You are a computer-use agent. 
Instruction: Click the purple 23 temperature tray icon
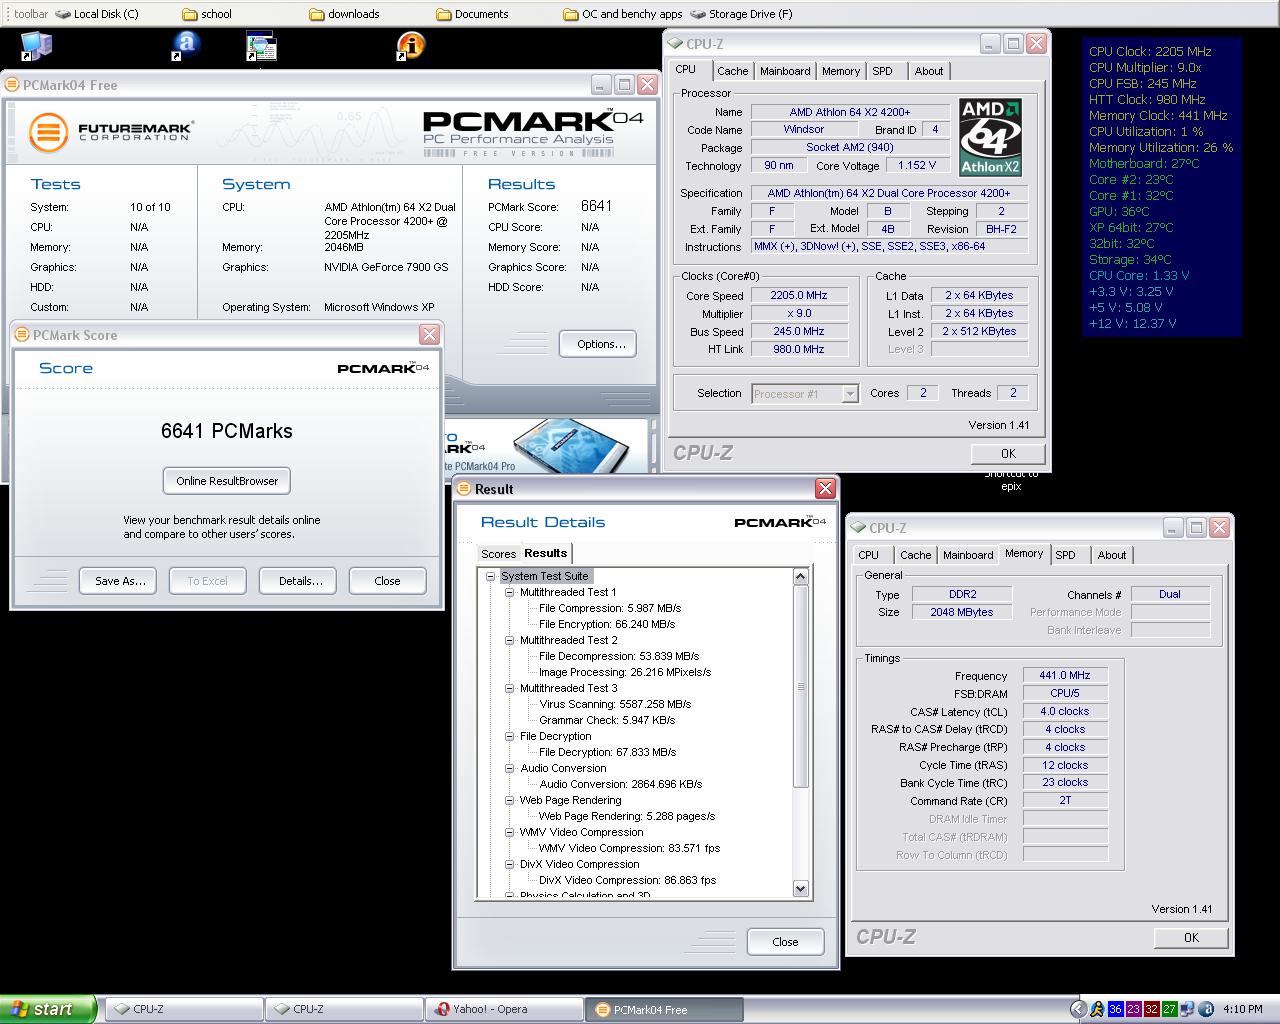coord(1133,1009)
